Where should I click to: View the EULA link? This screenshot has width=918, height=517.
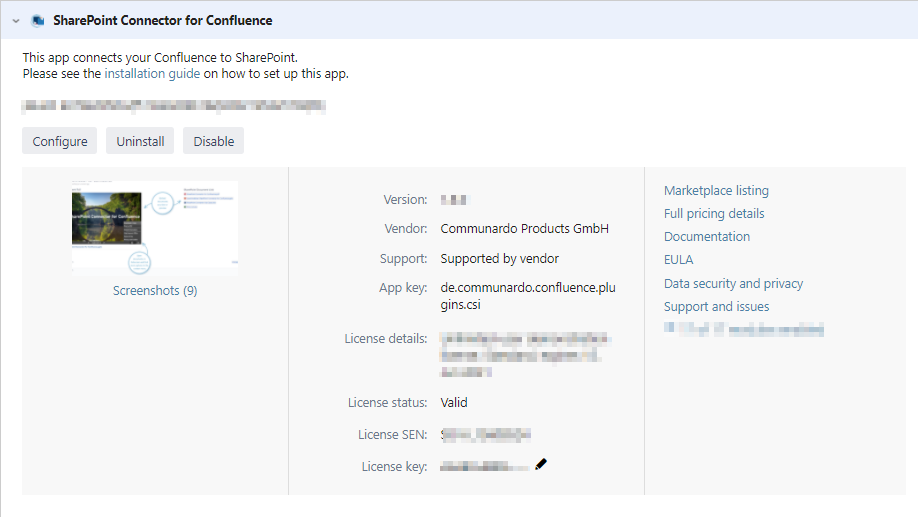[678, 259]
